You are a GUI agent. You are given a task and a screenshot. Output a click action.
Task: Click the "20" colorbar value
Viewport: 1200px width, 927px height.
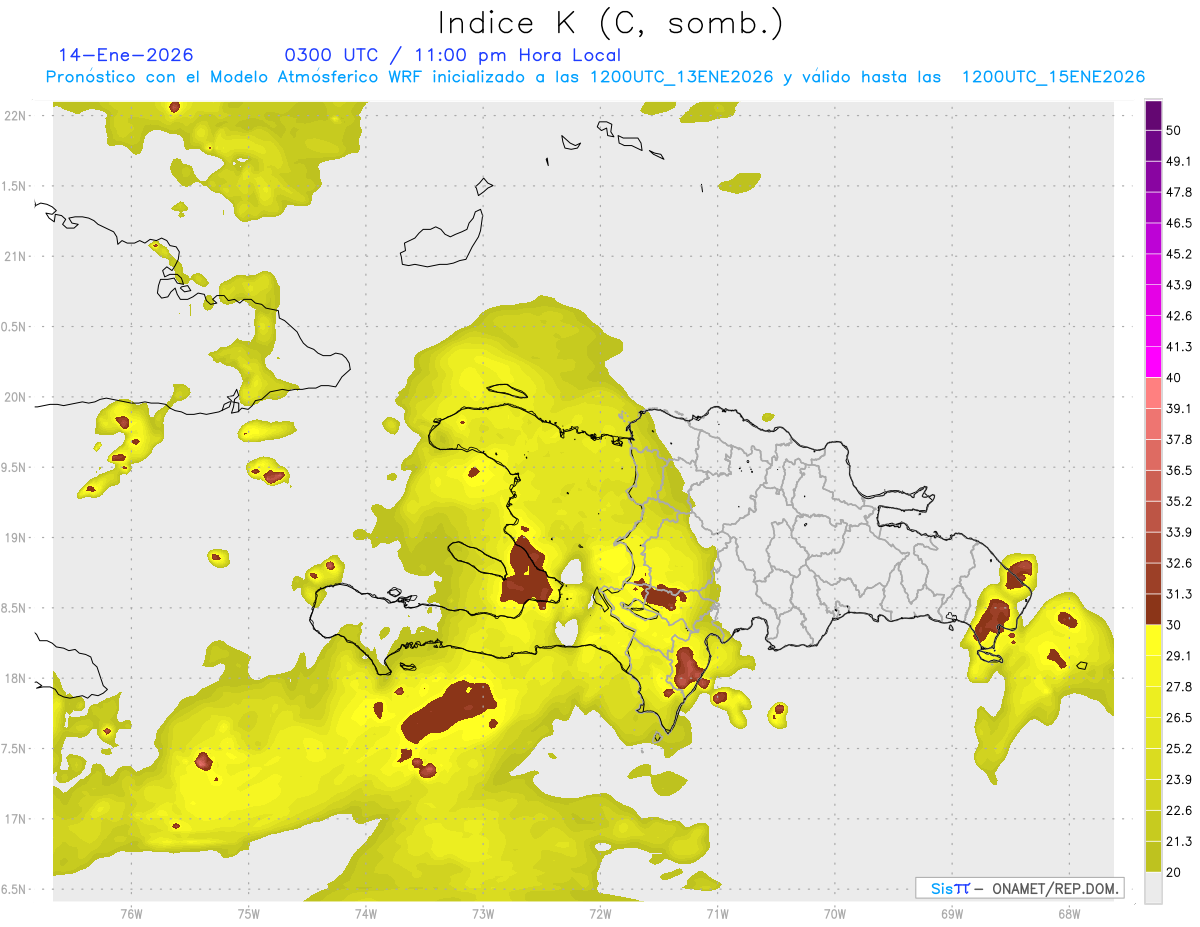(1174, 872)
